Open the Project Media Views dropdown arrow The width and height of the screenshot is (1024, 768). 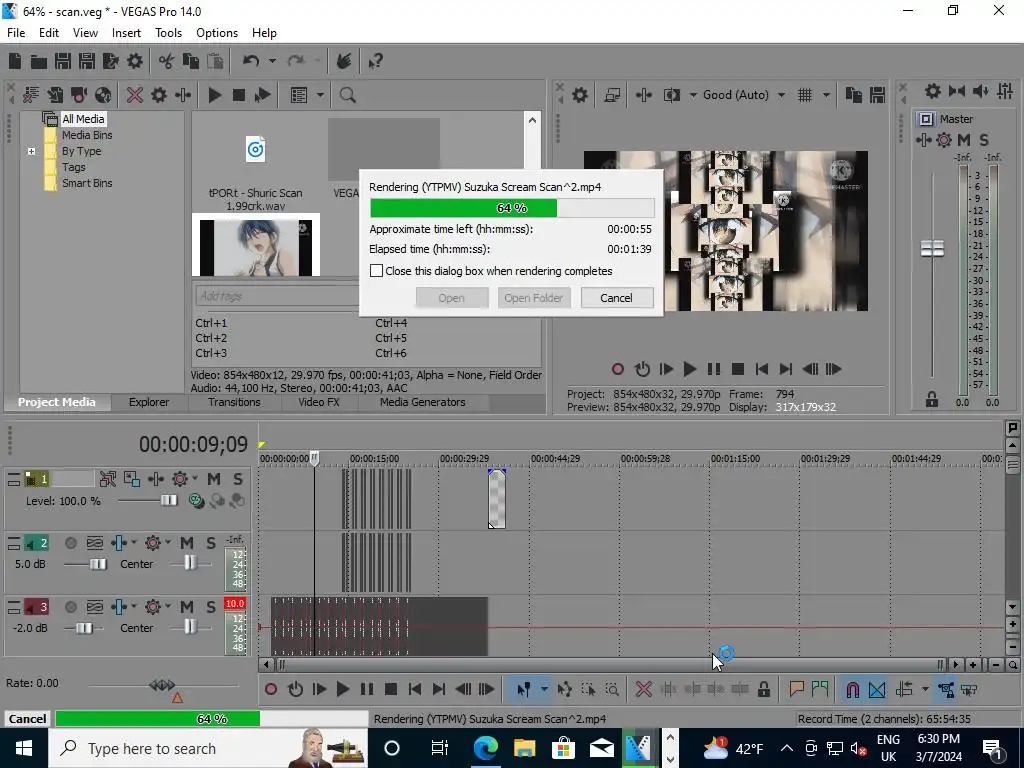click(x=320, y=95)
